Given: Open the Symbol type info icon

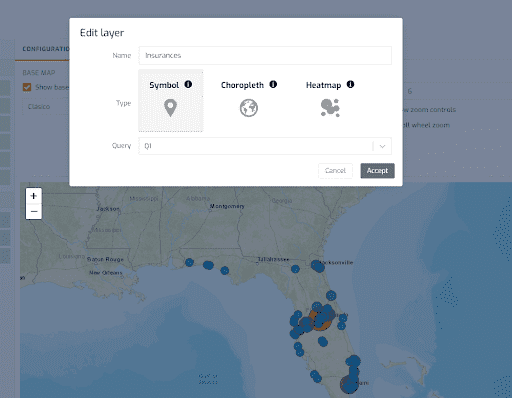Looking at the screenshot, I should click(x=188, y=84).
